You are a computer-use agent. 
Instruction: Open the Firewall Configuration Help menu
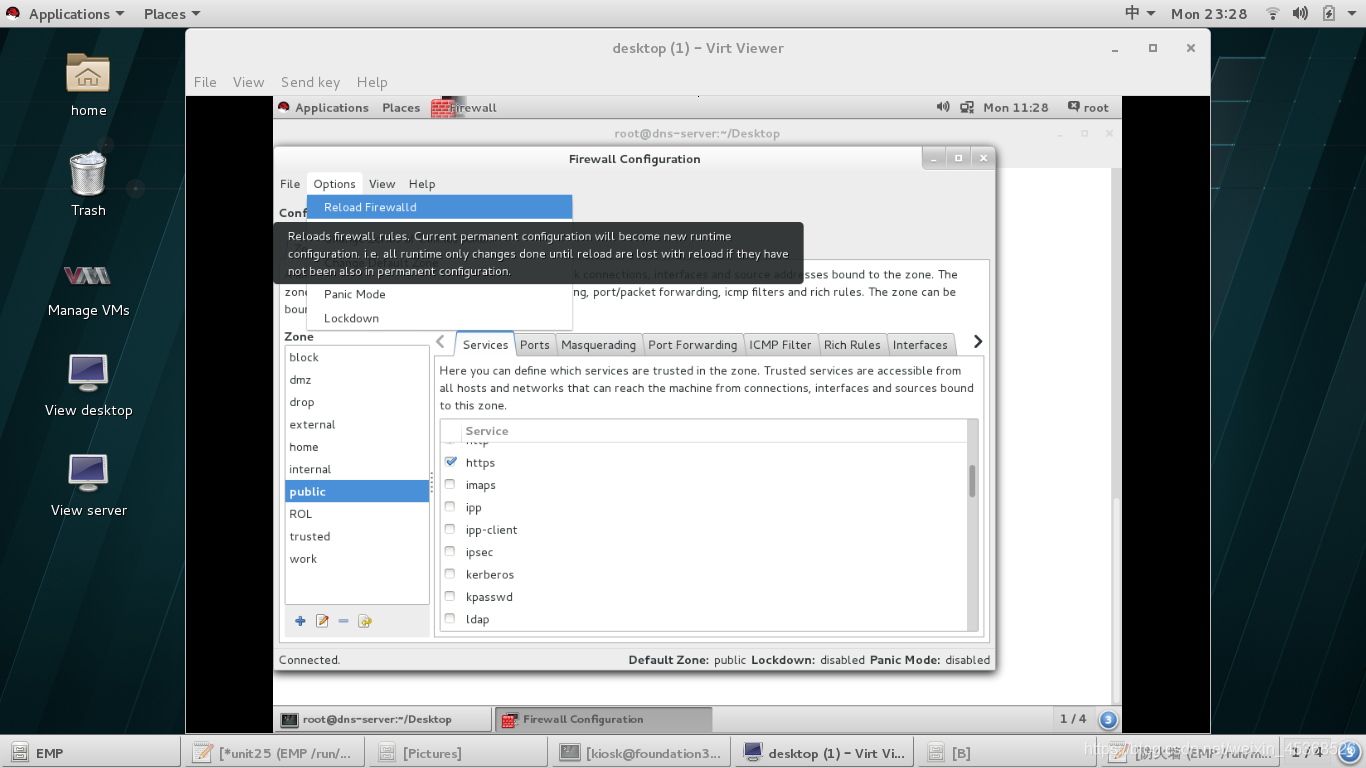coord(422,184)
